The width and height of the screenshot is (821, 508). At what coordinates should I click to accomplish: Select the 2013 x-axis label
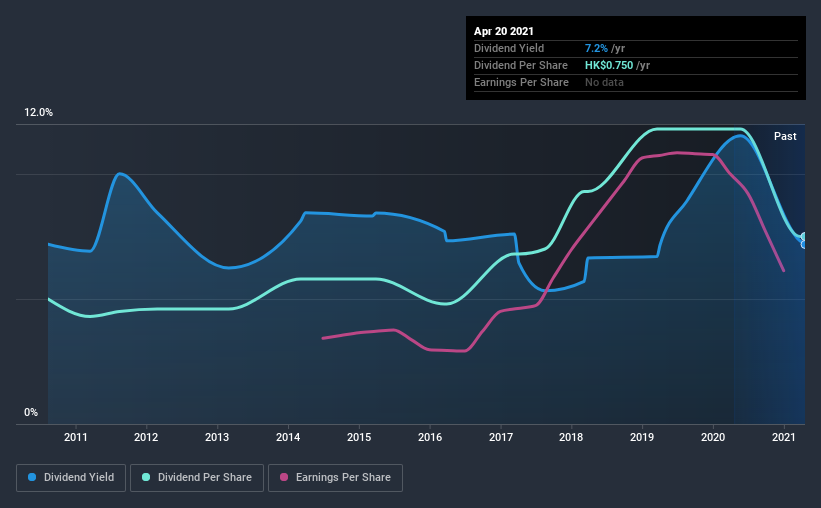pyautogui.click(x=217, y=437)
